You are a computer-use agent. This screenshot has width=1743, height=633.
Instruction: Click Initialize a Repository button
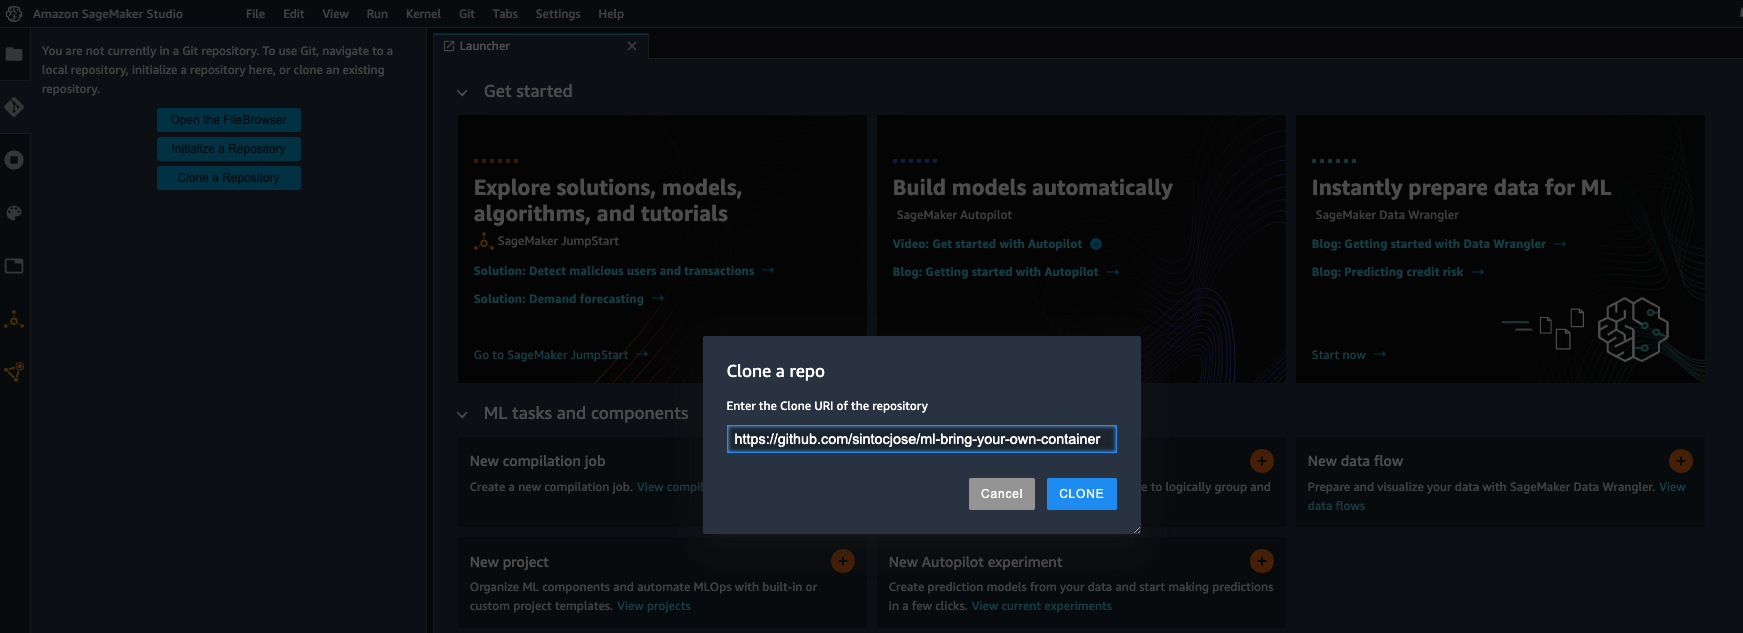pos(228,149)
